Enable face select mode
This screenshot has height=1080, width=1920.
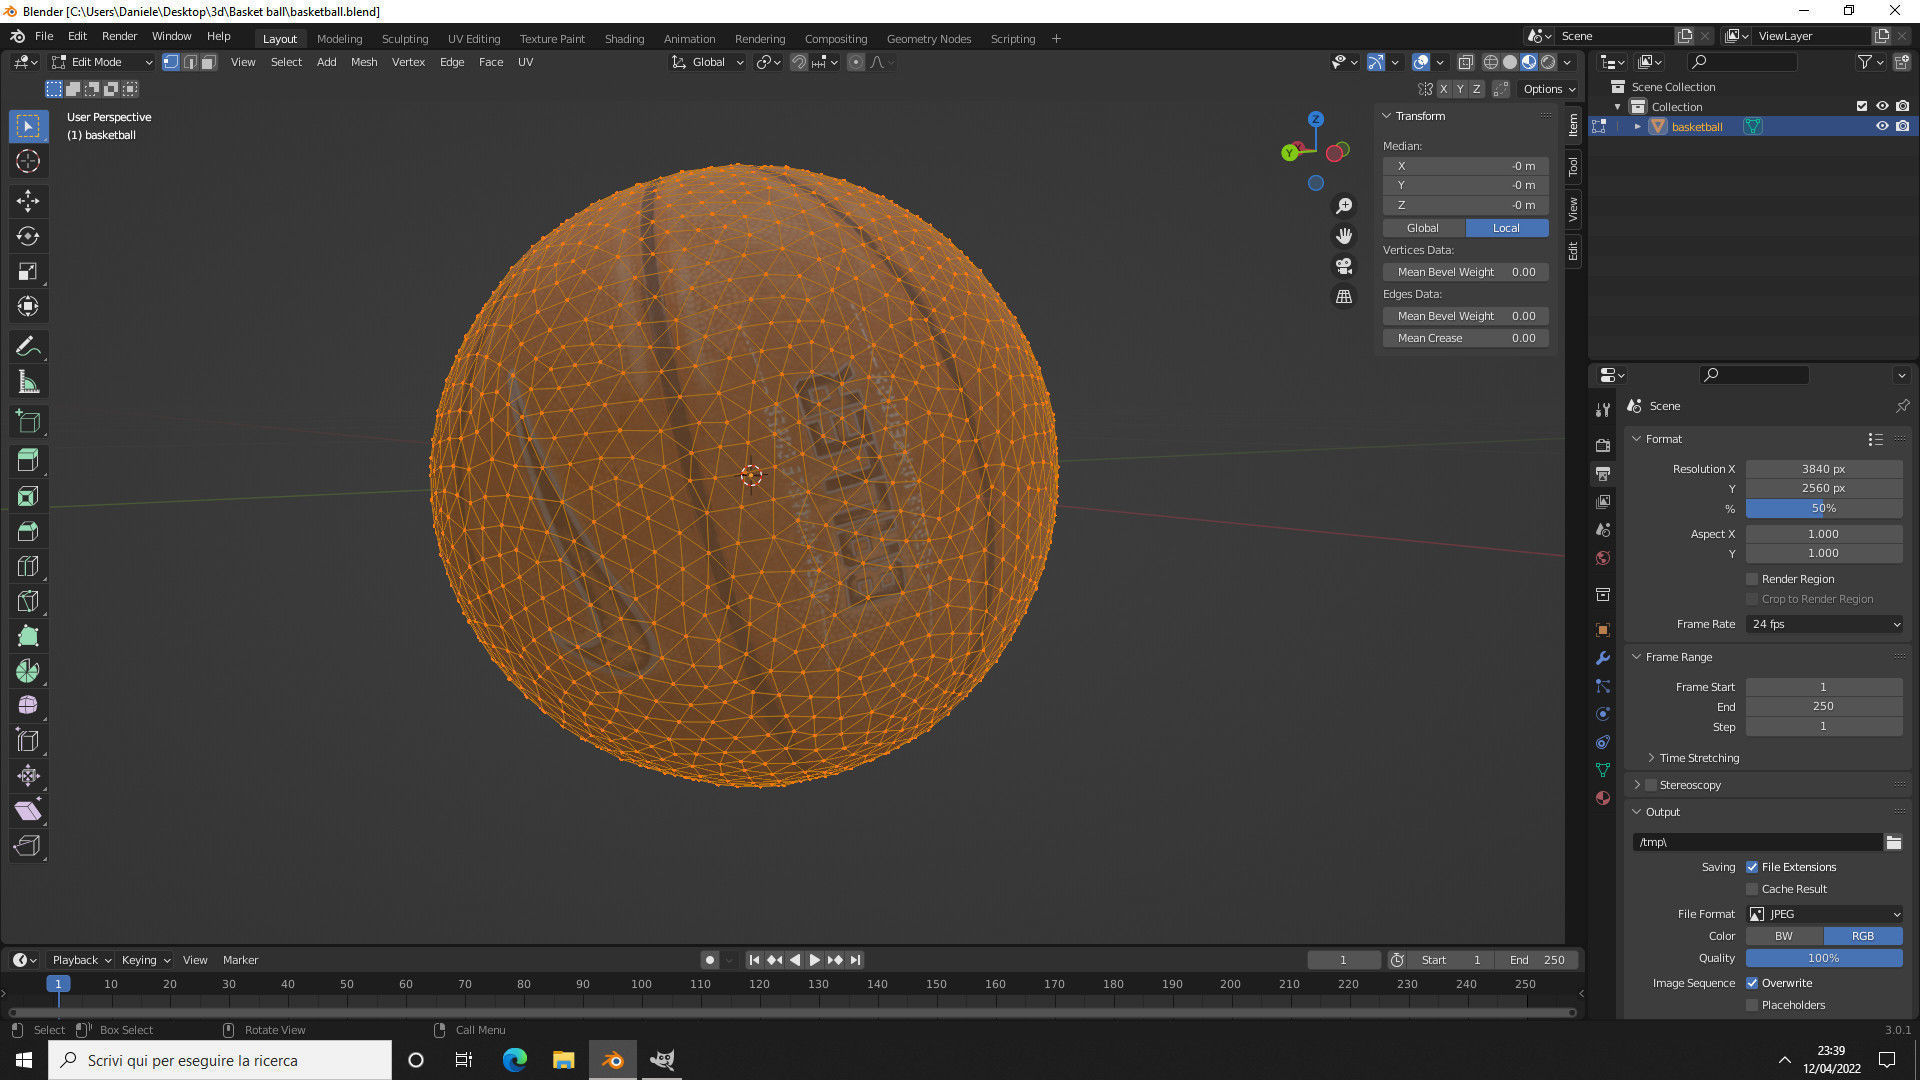(209, 62)
